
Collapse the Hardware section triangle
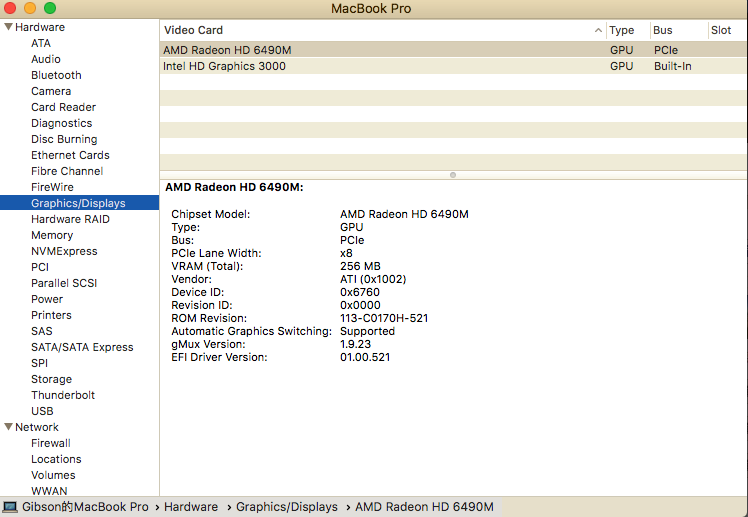click(x=8, y=27)
